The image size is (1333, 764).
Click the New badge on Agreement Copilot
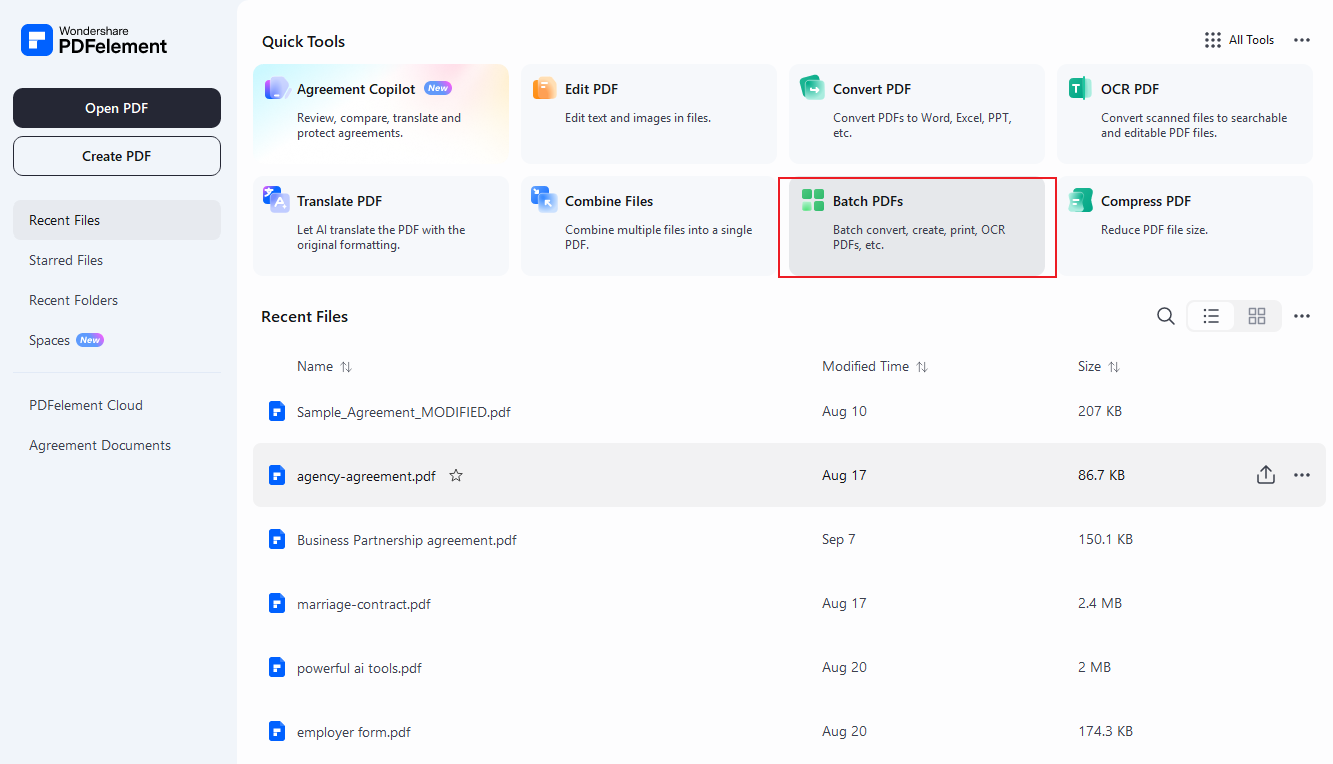click(438, 88)
